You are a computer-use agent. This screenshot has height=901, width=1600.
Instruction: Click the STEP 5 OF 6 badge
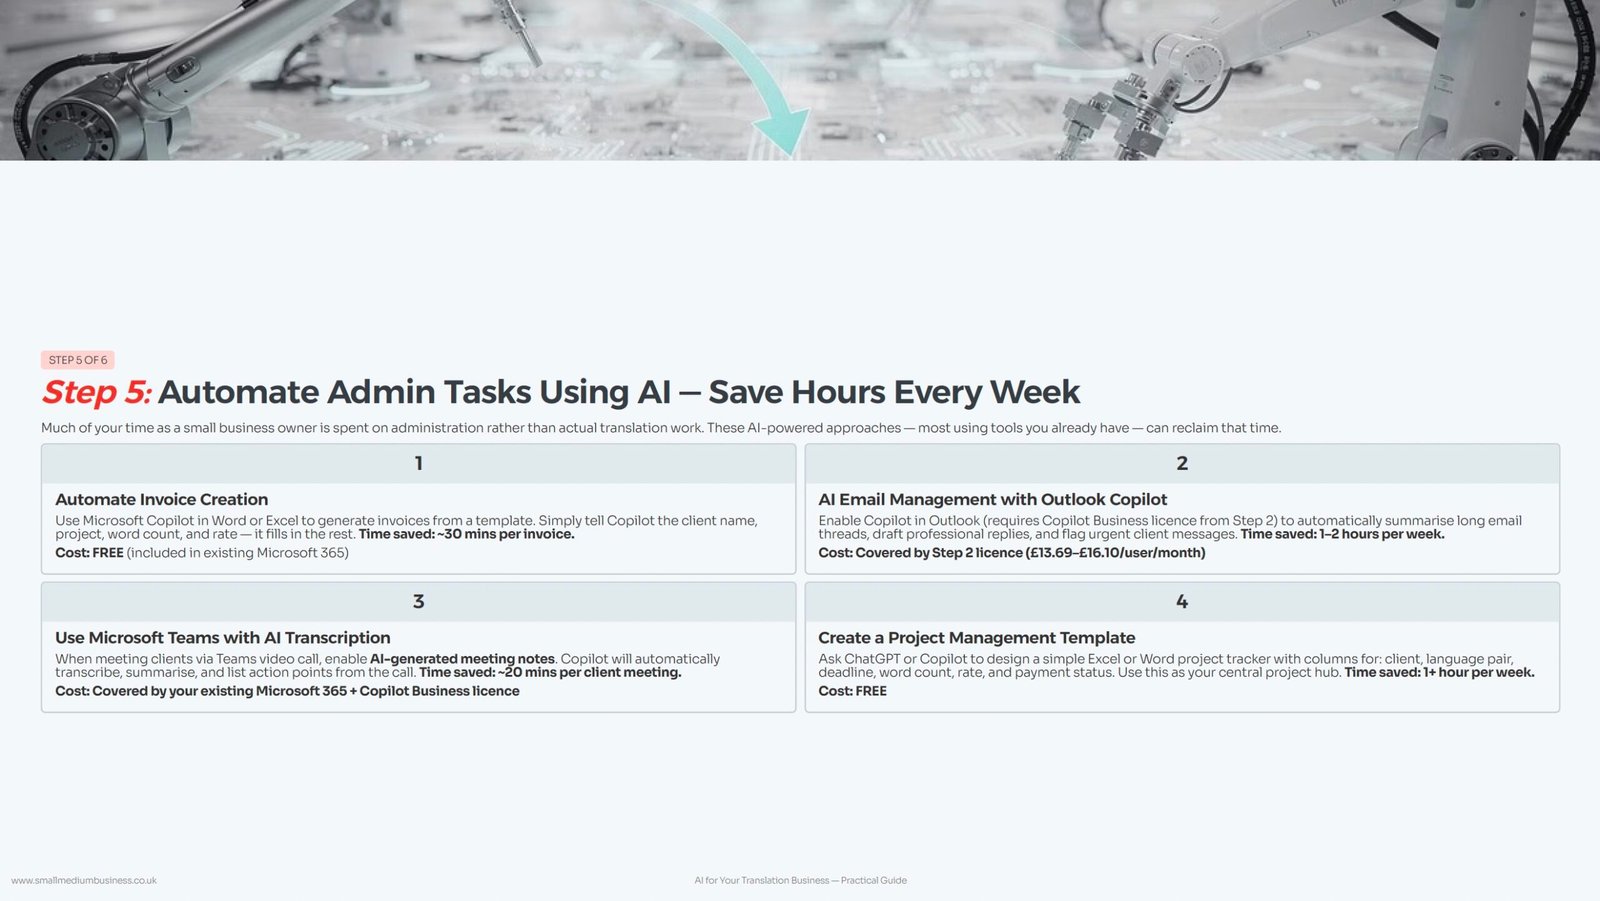tap(78, 360)
